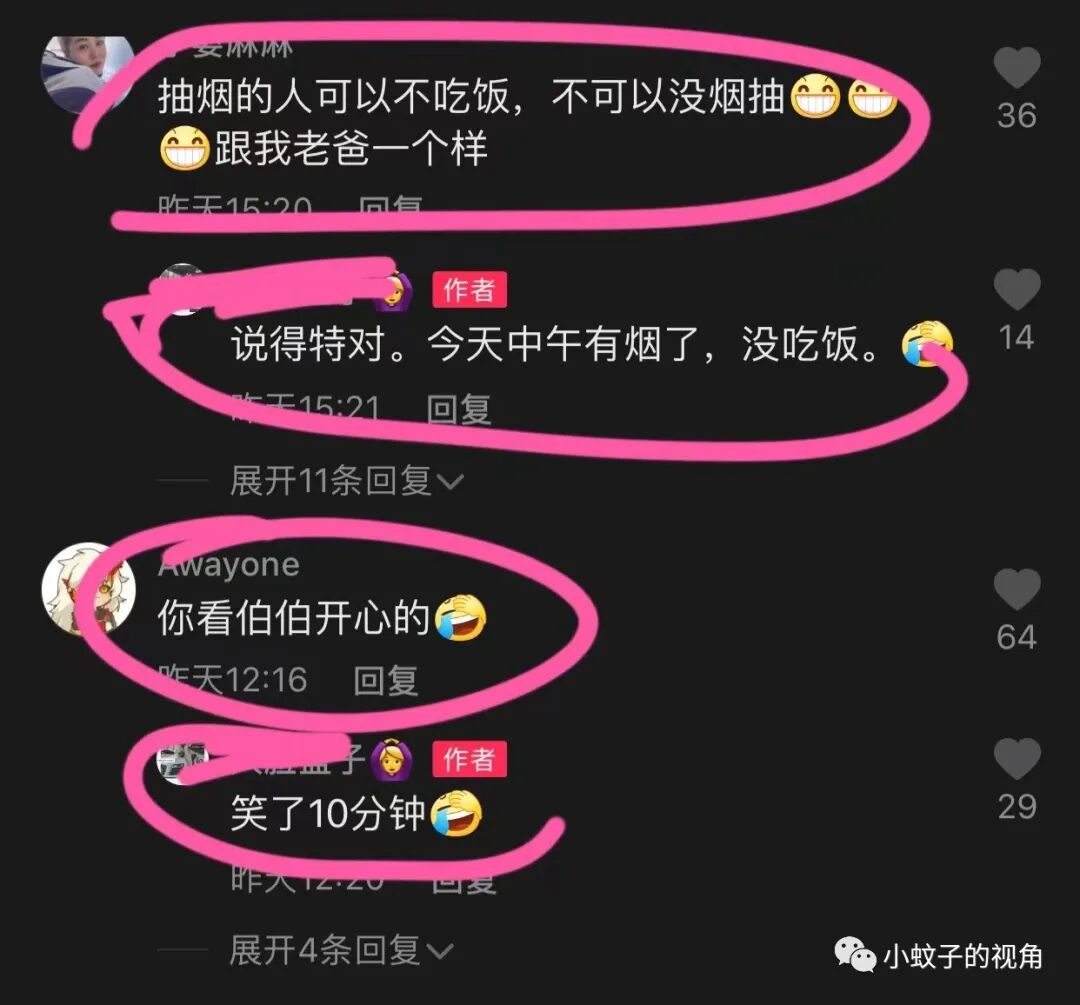Tap the first 作者 badge
Screen dimensions: 1080x1005
[x=470, y=290]
